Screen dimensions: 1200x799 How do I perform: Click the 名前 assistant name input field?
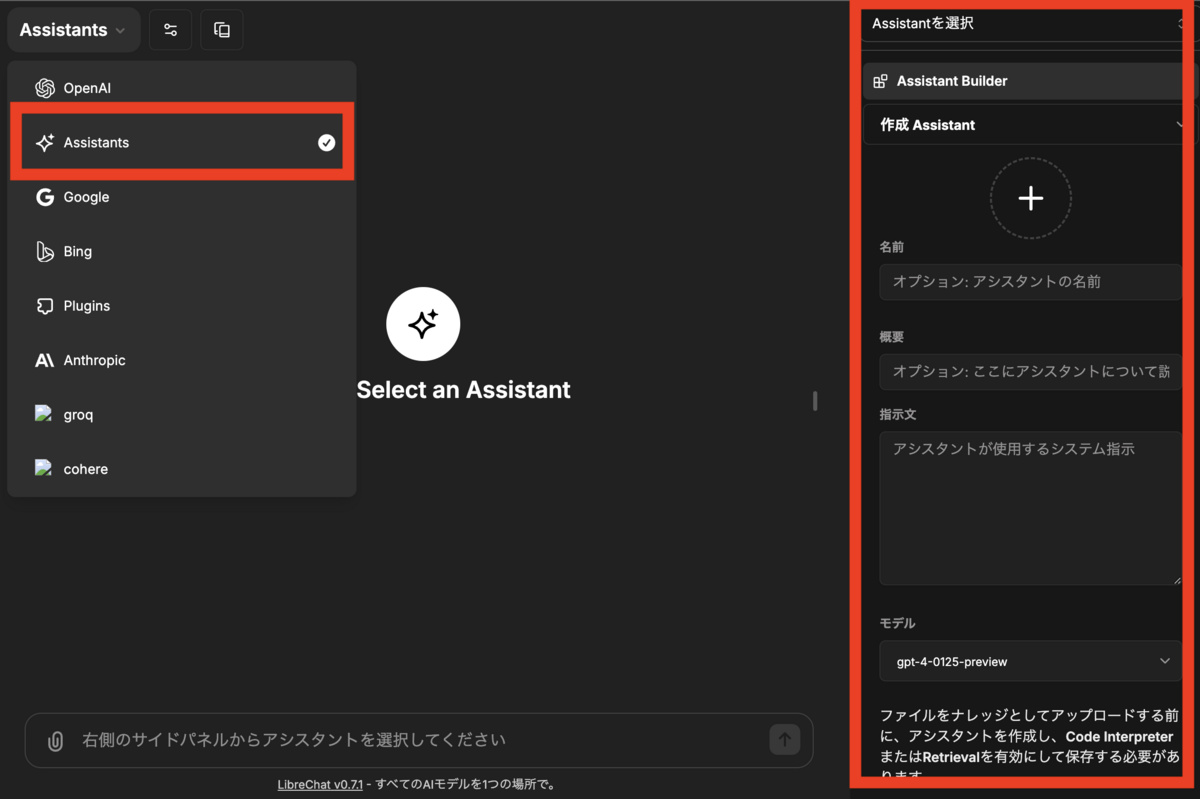pos(1030,282)
